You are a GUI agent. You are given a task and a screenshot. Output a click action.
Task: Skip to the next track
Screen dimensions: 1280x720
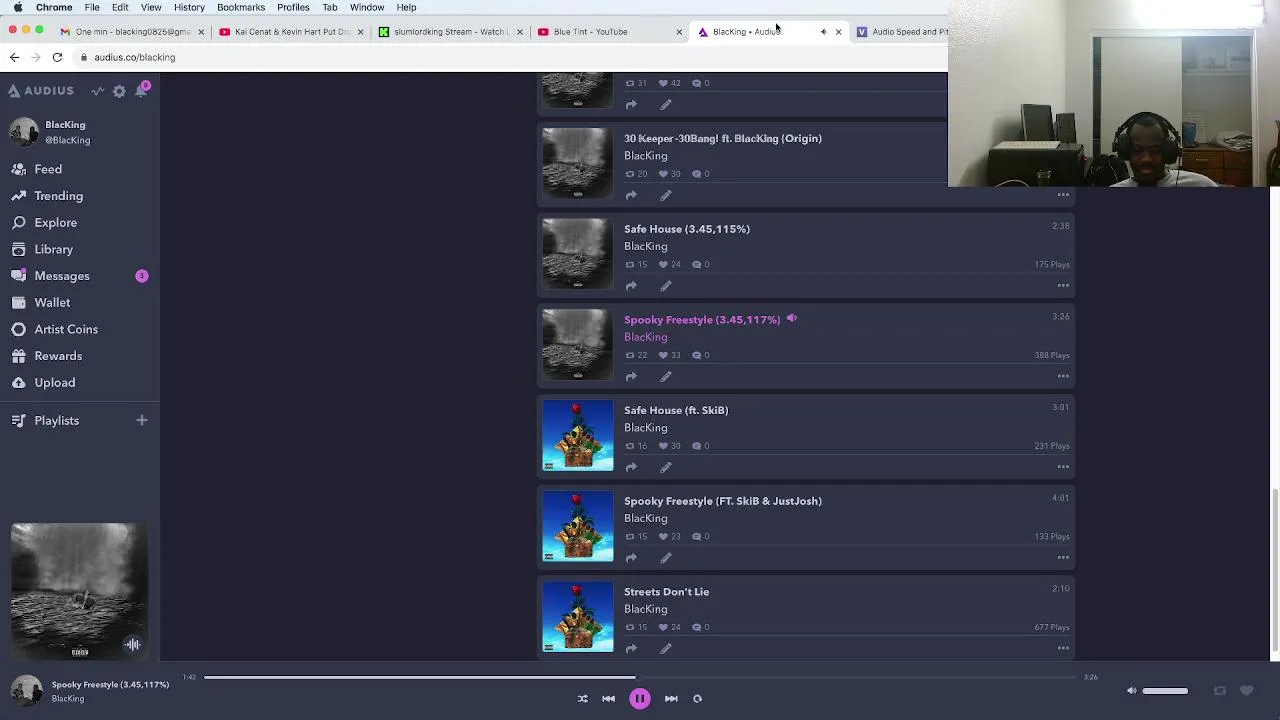671,699
